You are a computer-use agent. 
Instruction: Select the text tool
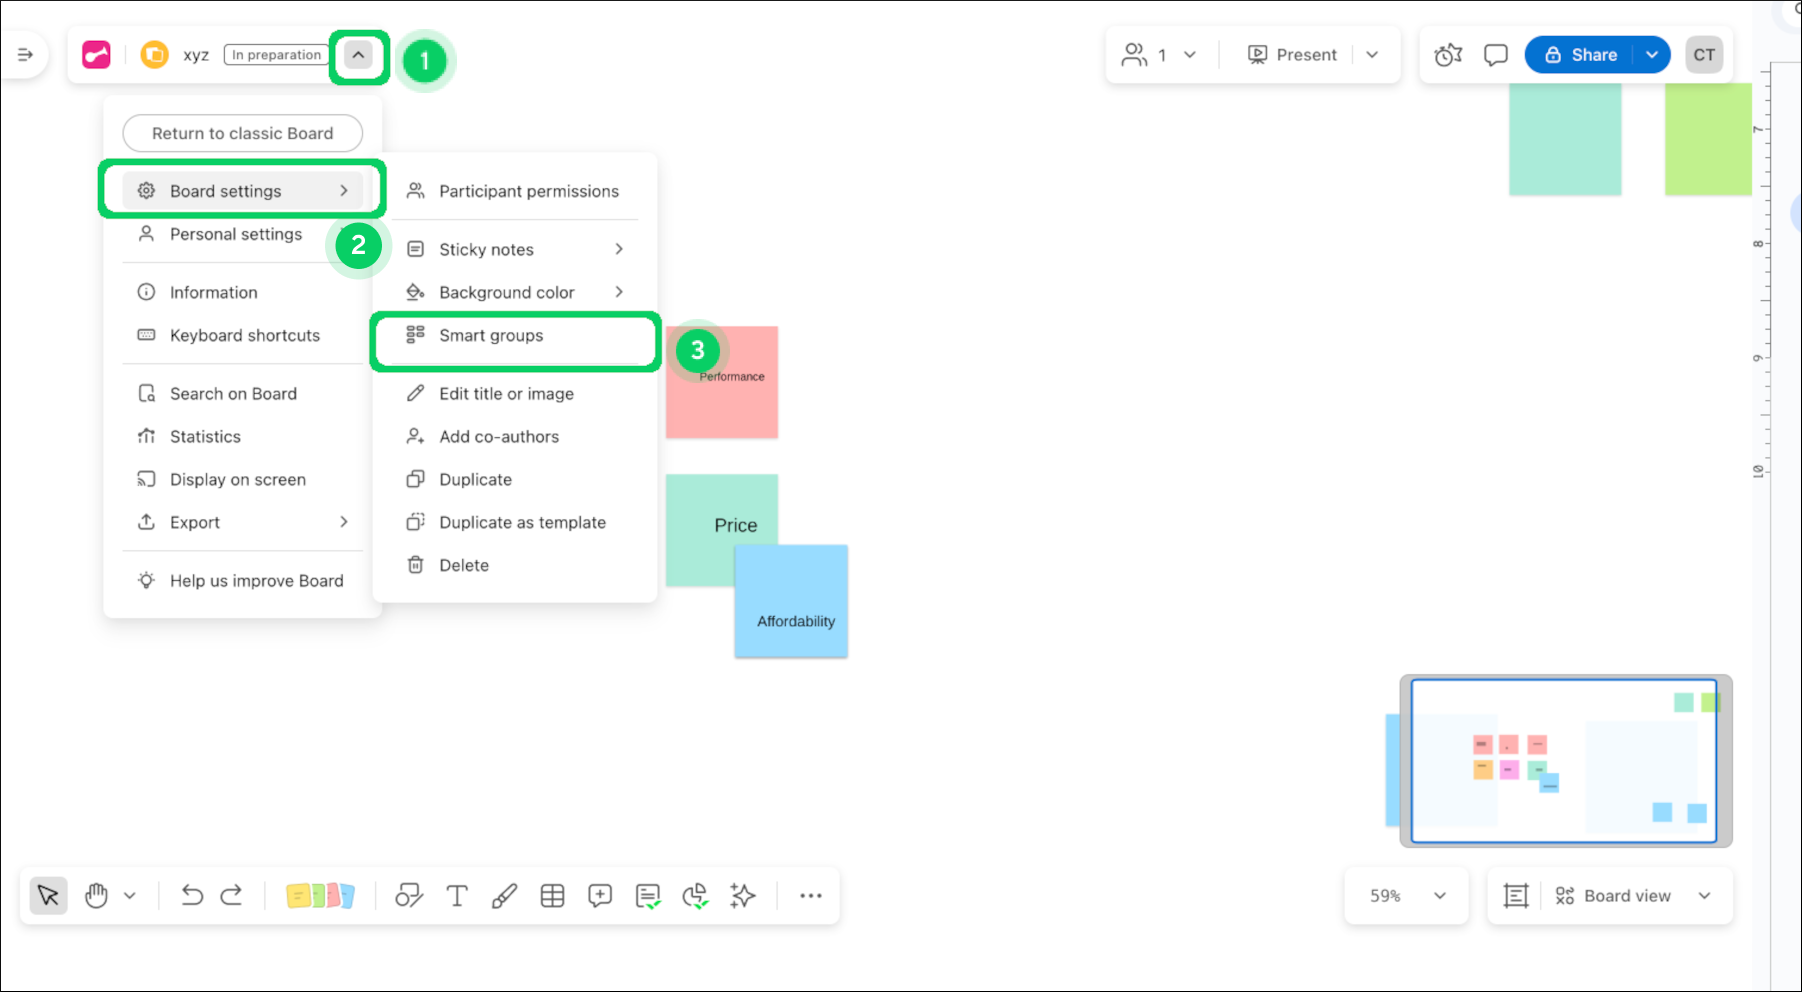tap(457, 896)
